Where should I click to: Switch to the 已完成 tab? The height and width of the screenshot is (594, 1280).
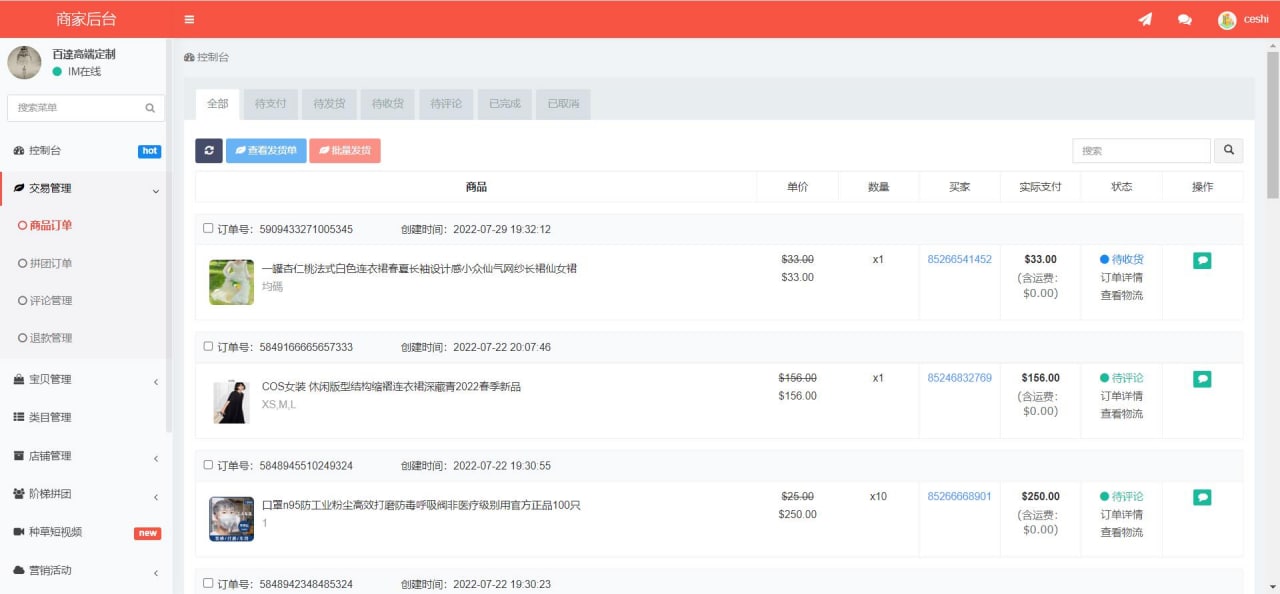[x=504, y=104]
